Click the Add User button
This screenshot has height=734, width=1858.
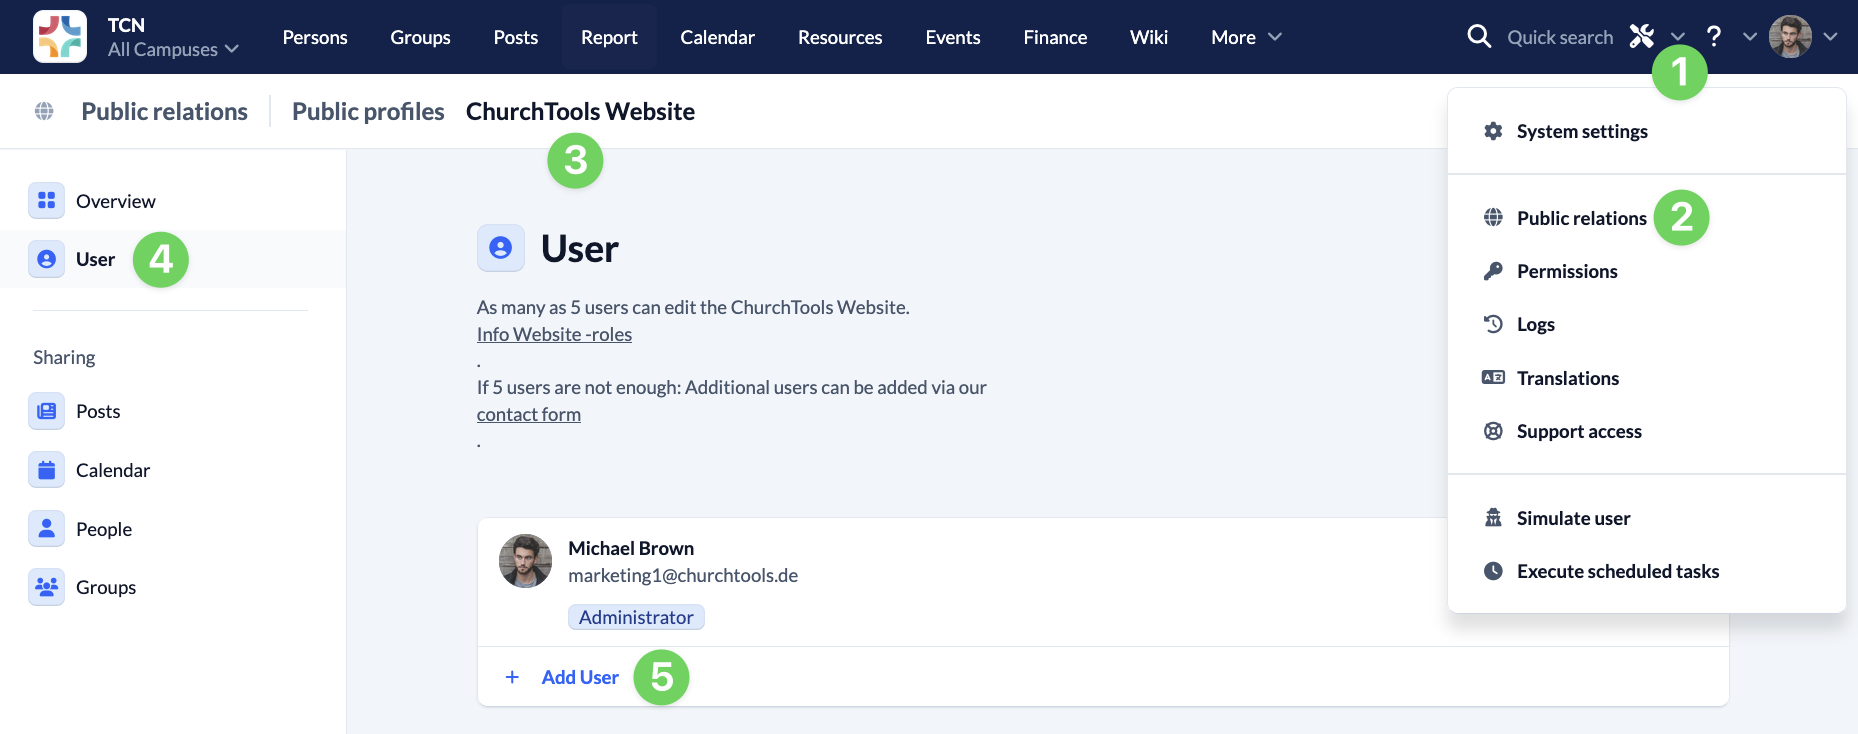coord(579,677)
